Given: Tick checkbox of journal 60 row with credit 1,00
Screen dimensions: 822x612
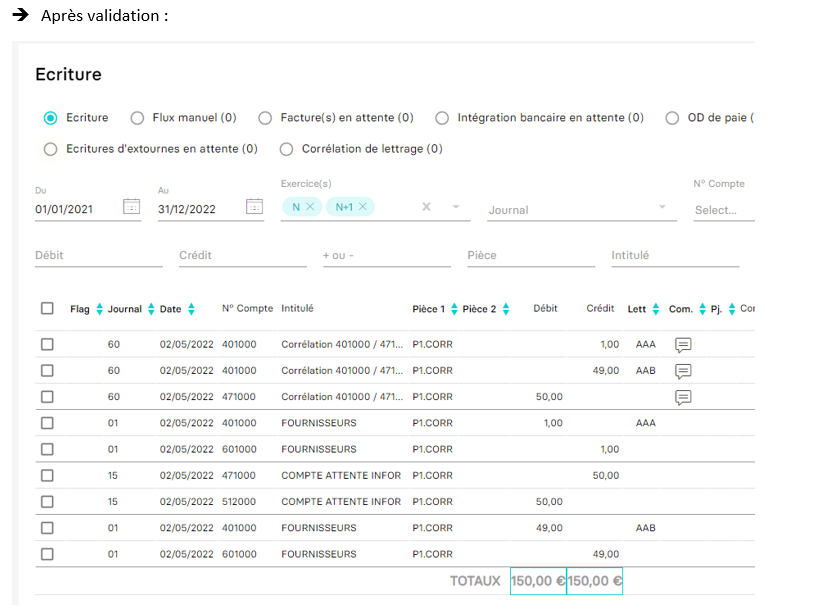Looking at the screenshot, I should coord(47,344).
